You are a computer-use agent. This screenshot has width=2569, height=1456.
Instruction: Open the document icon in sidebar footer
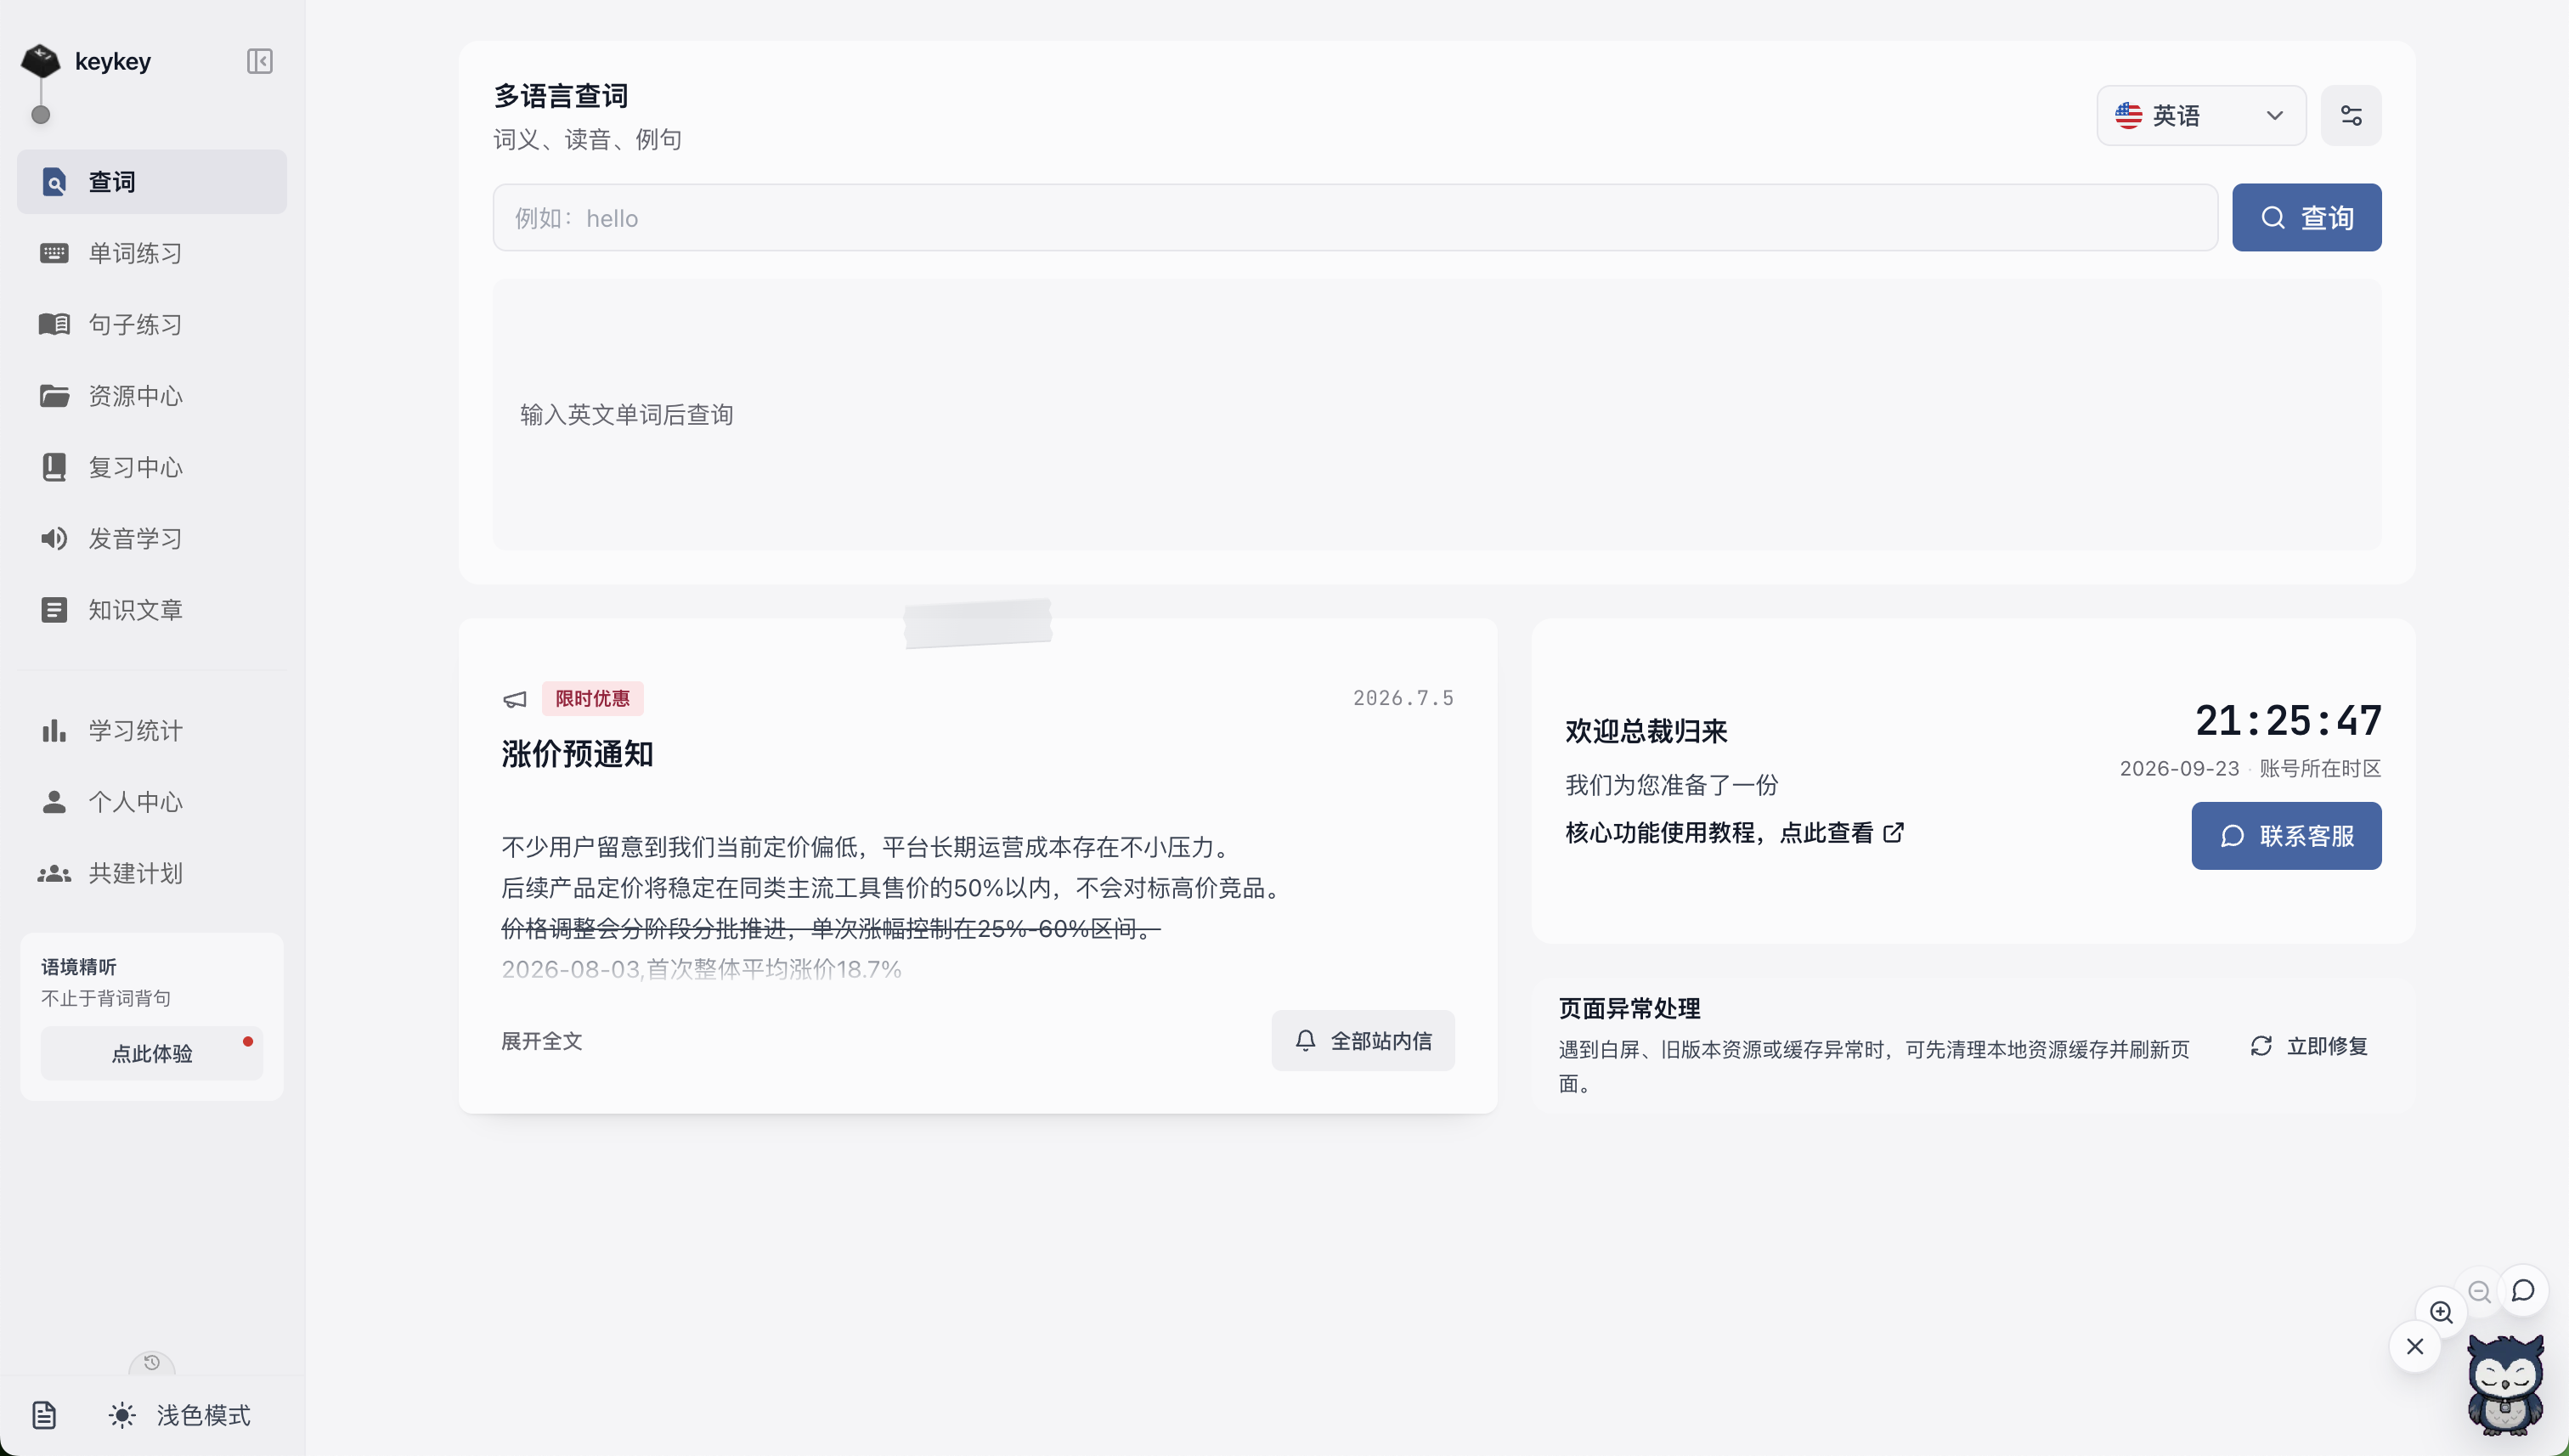[44, 1415]
